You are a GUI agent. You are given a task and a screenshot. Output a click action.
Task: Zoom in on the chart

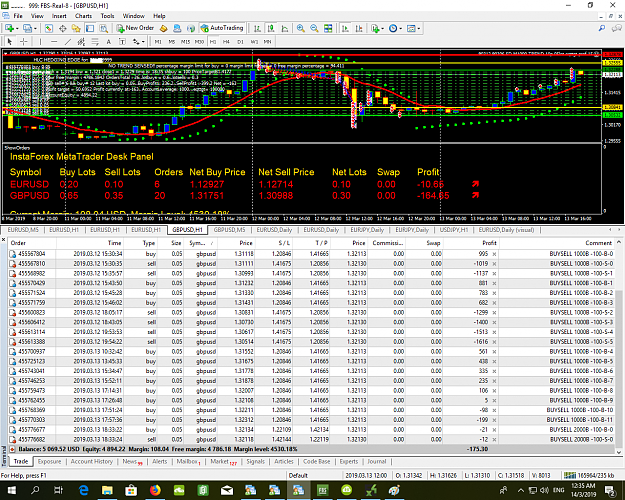pos(301,28)
